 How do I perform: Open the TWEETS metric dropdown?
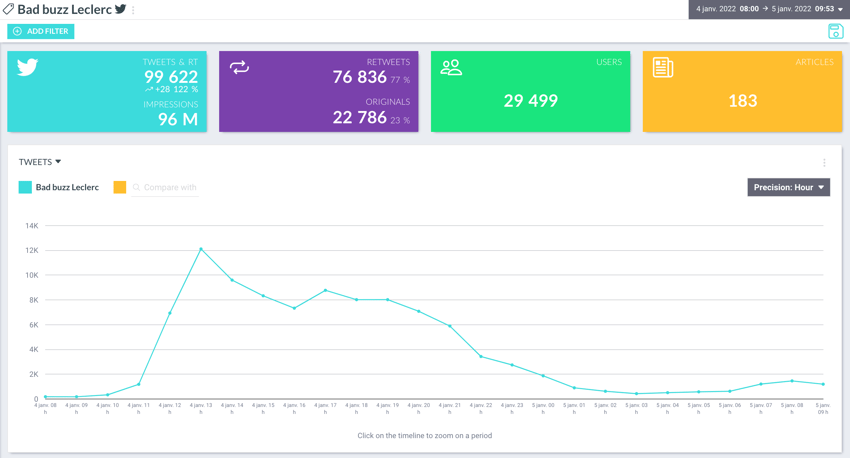click(x=40, y=162)
